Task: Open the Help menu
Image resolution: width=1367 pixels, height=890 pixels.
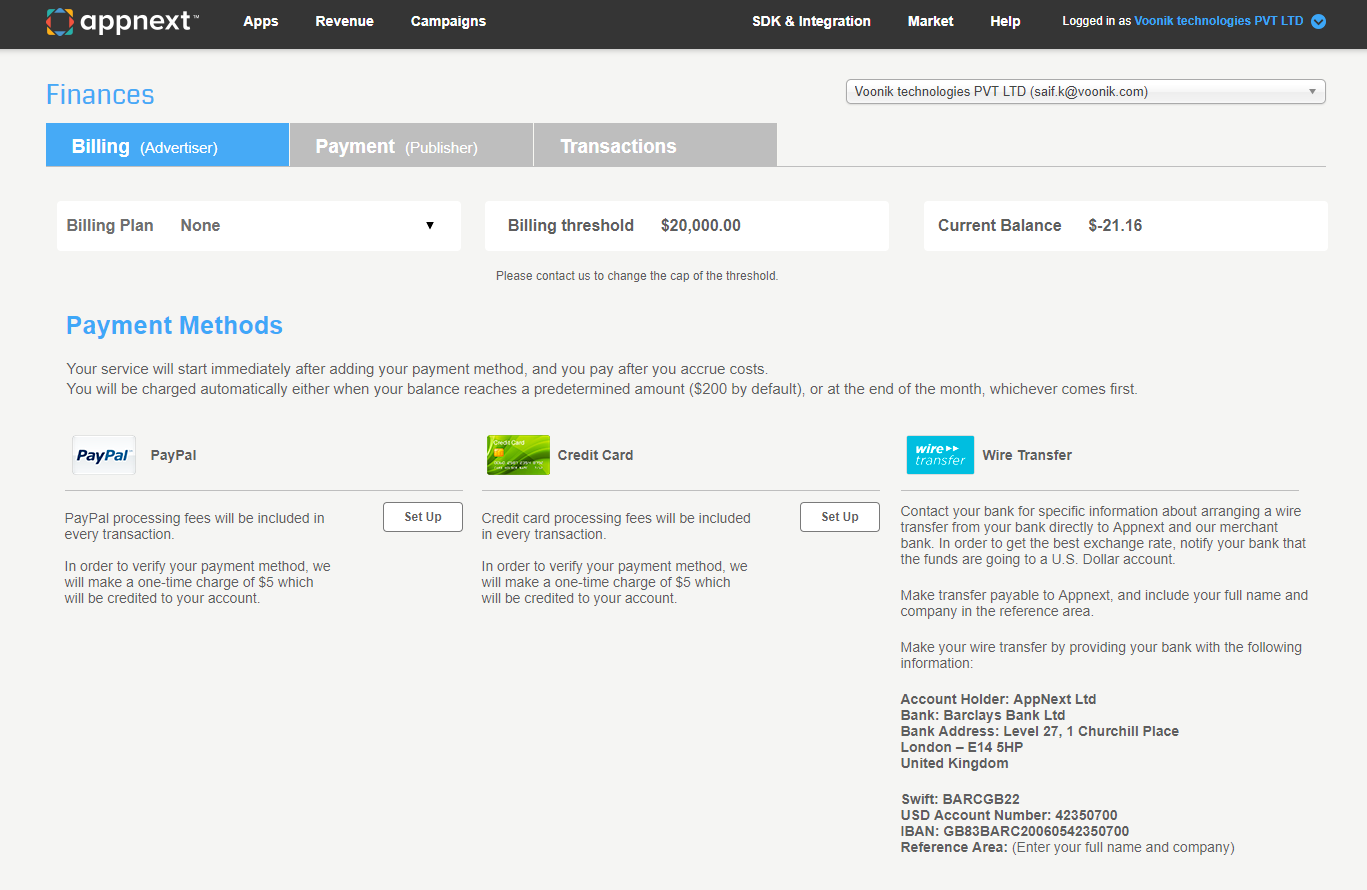Action: [1005, 21]
